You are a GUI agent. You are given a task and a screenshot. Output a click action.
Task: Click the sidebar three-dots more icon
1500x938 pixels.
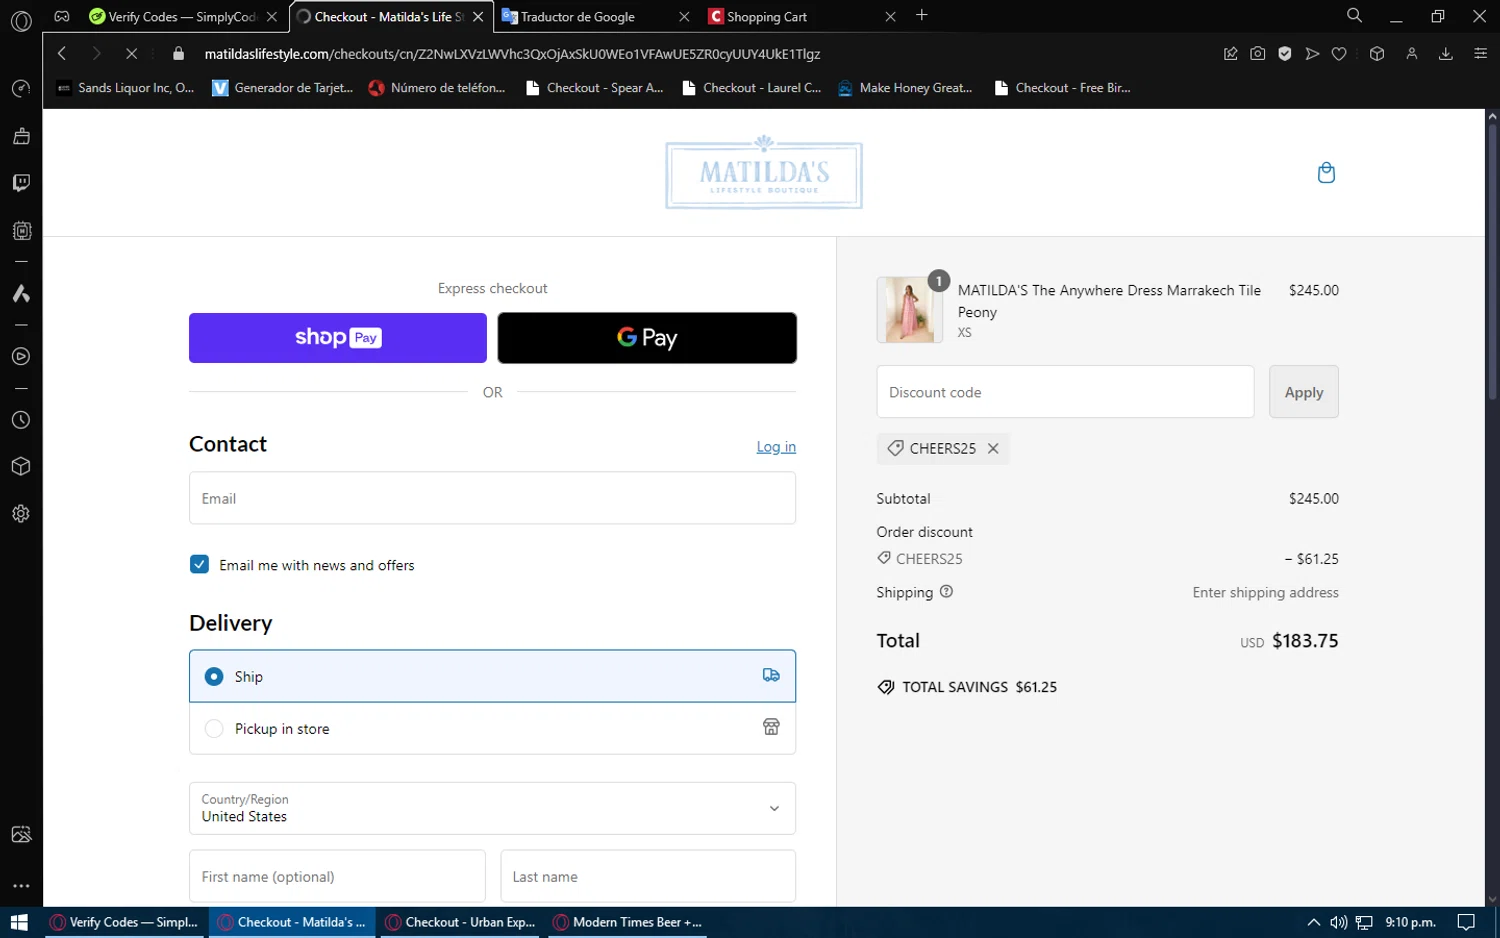click(x=21, y=886)
